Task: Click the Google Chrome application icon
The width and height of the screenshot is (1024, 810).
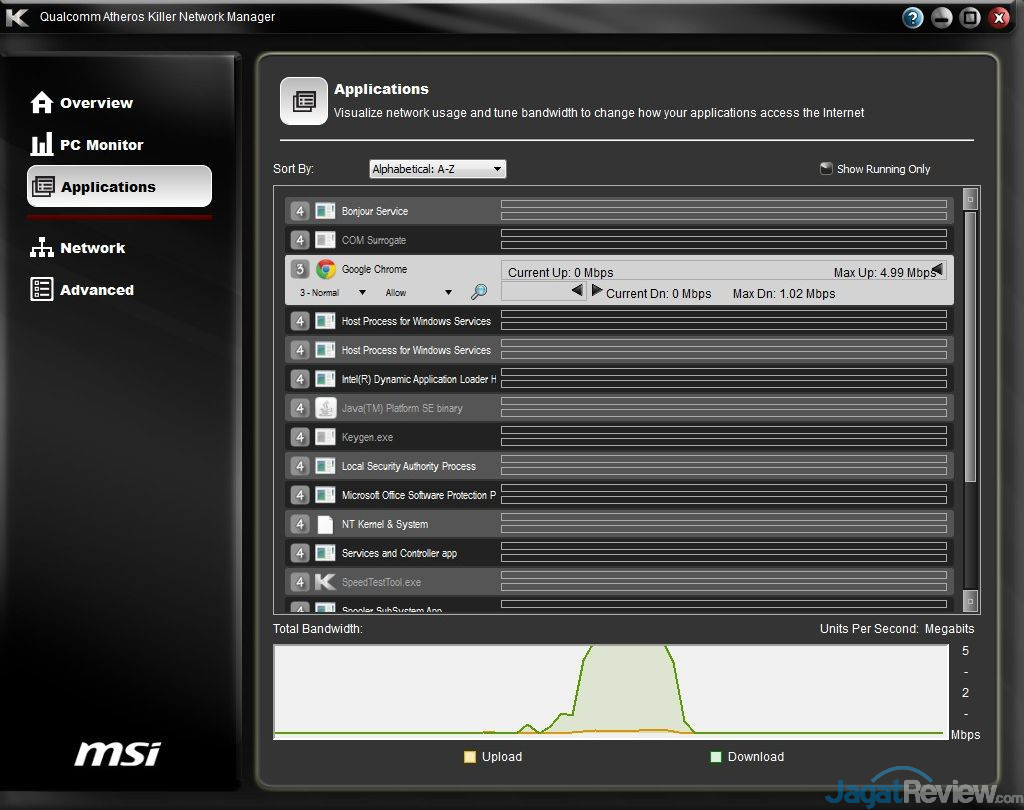Action: tap(326, 269)
